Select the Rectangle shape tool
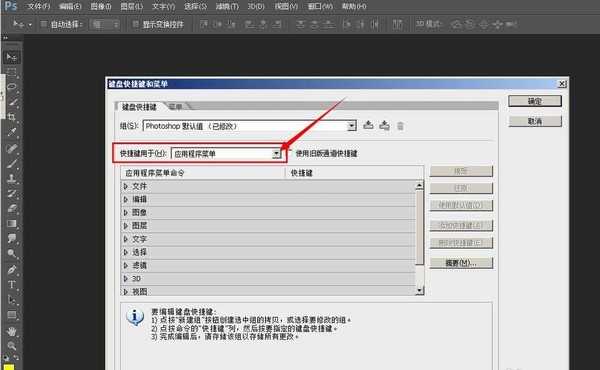 11,315
